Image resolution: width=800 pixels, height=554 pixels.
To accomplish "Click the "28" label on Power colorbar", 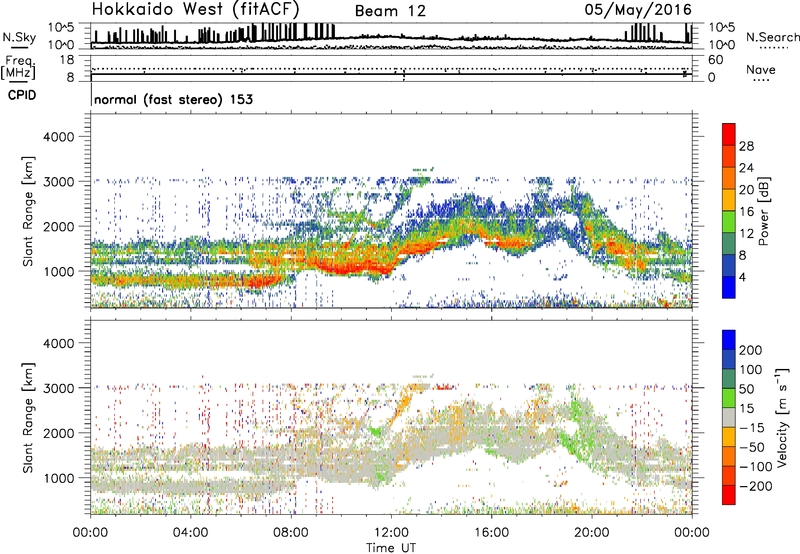I will (x=746, y=146).
